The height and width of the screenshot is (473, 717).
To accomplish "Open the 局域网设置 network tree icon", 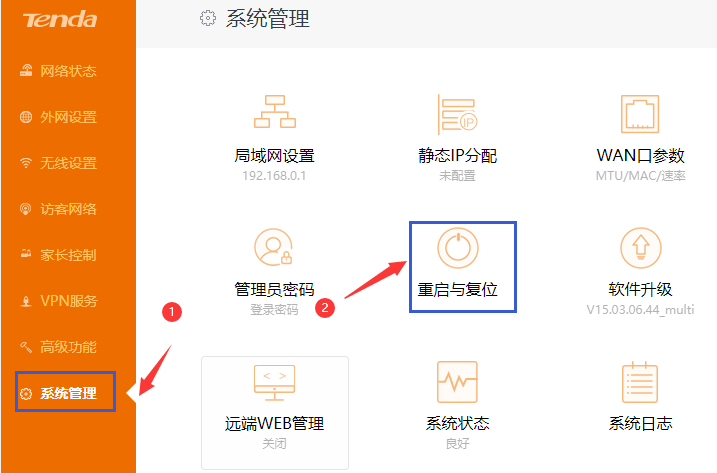I will pos(275,112).
